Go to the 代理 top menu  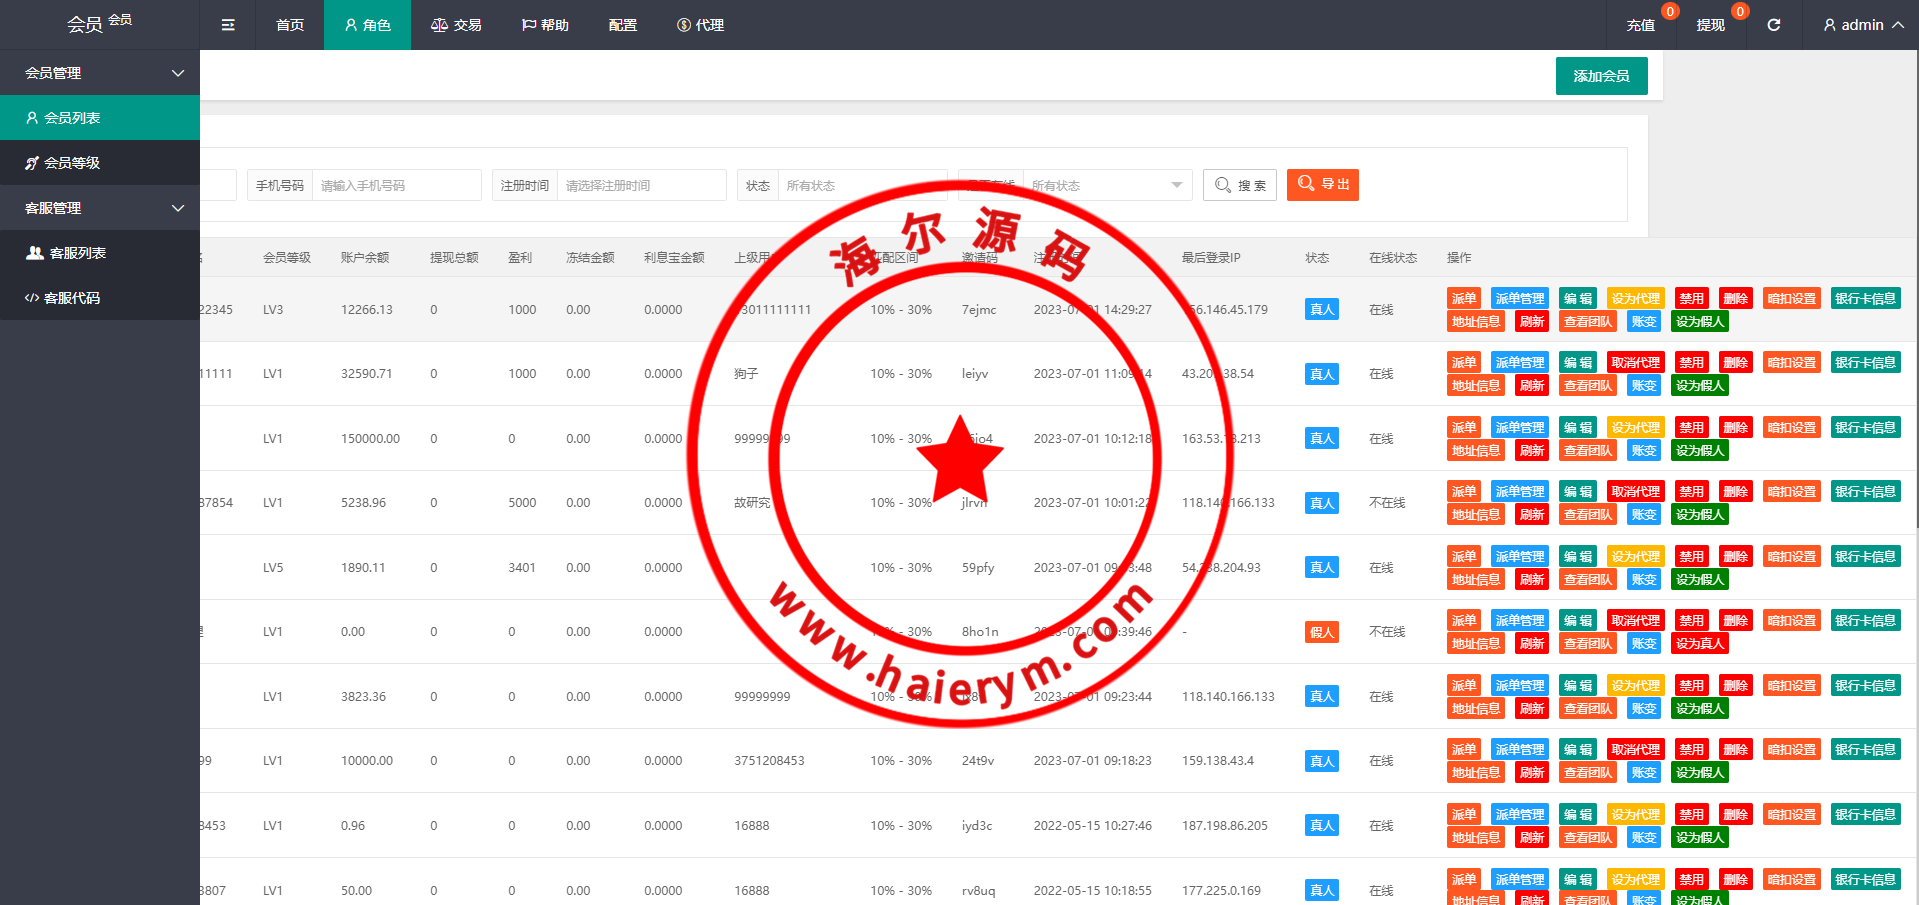[x=700, y=25]
